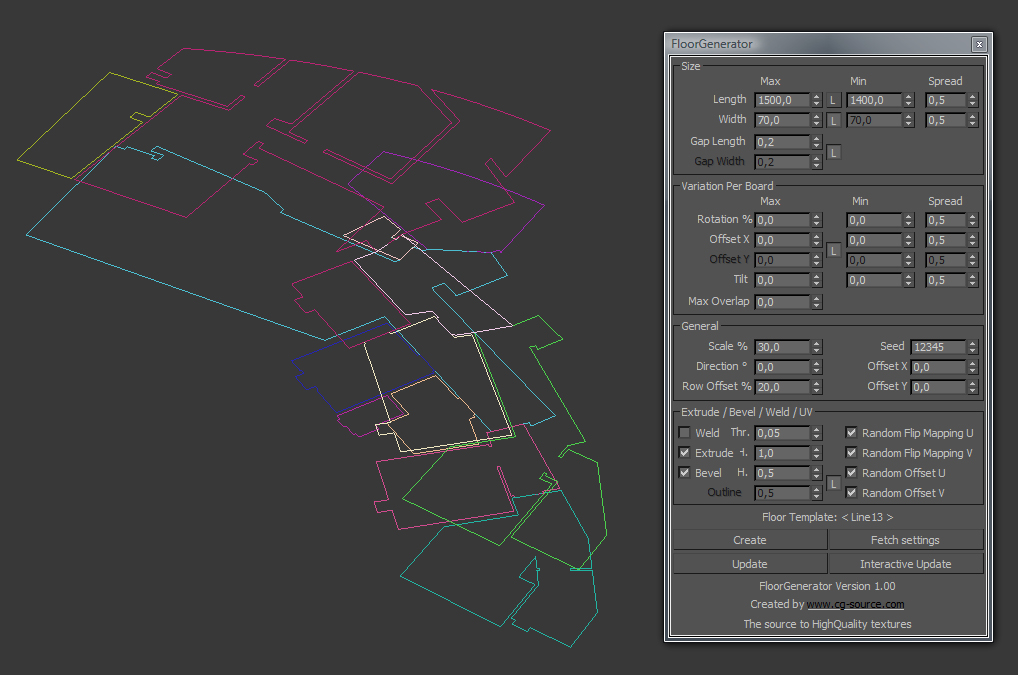Image resolution: width=1018 pixels, height=675 pixels.
Task: Toggle the Offset X/Y lock L button
Action: coord(834,251)
